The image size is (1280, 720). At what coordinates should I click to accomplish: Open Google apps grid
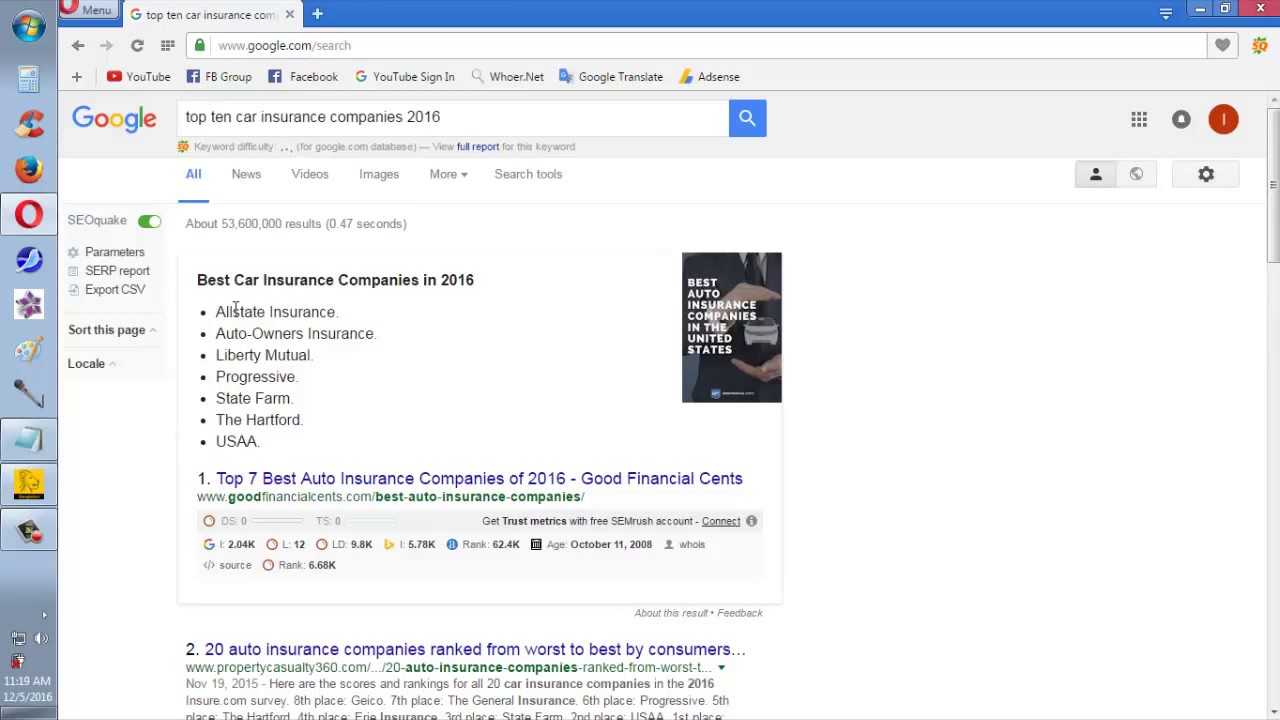coord(1139,119)
